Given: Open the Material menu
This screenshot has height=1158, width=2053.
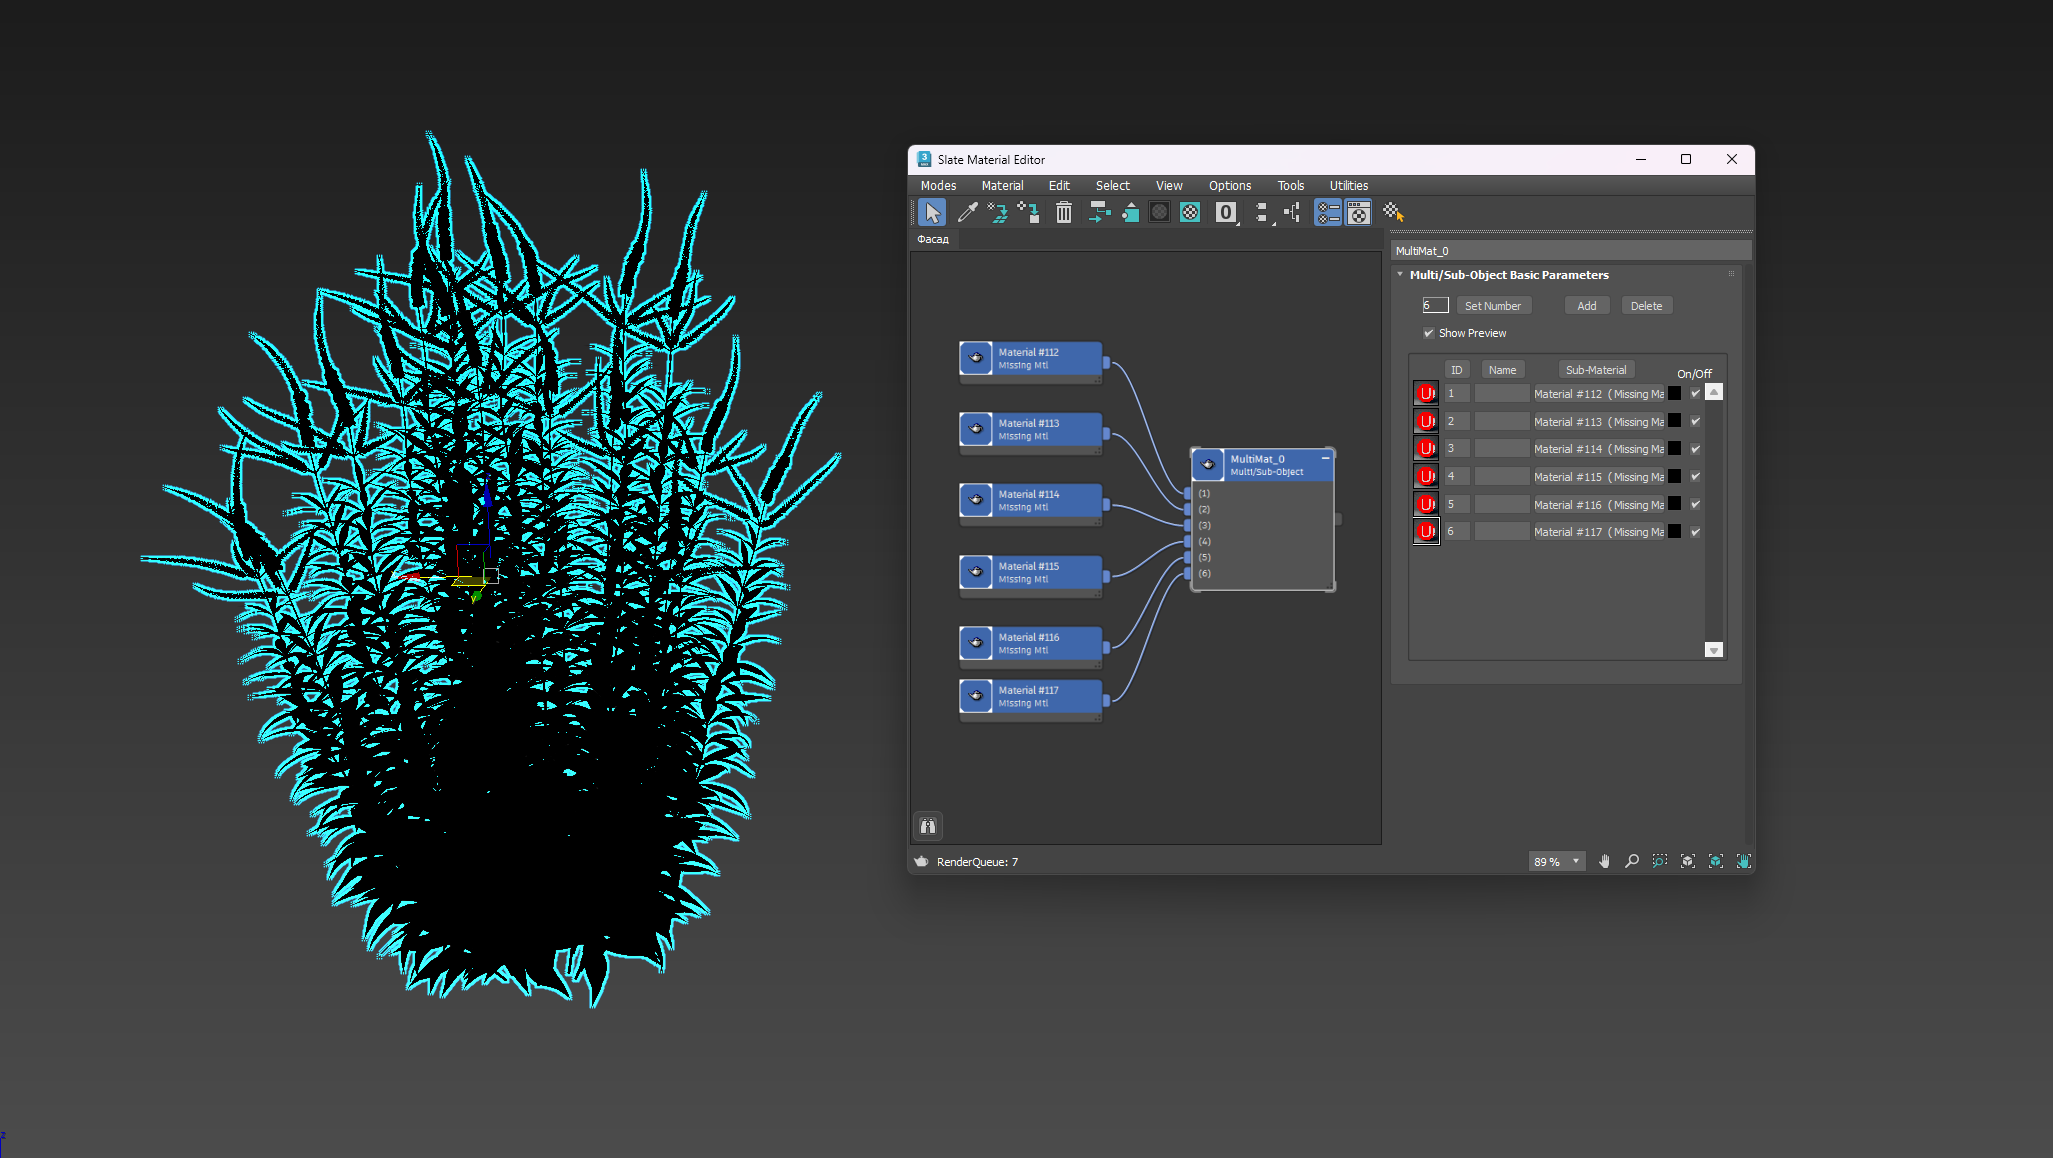Looking at the screenshot, I should [x=1002, y=186].
